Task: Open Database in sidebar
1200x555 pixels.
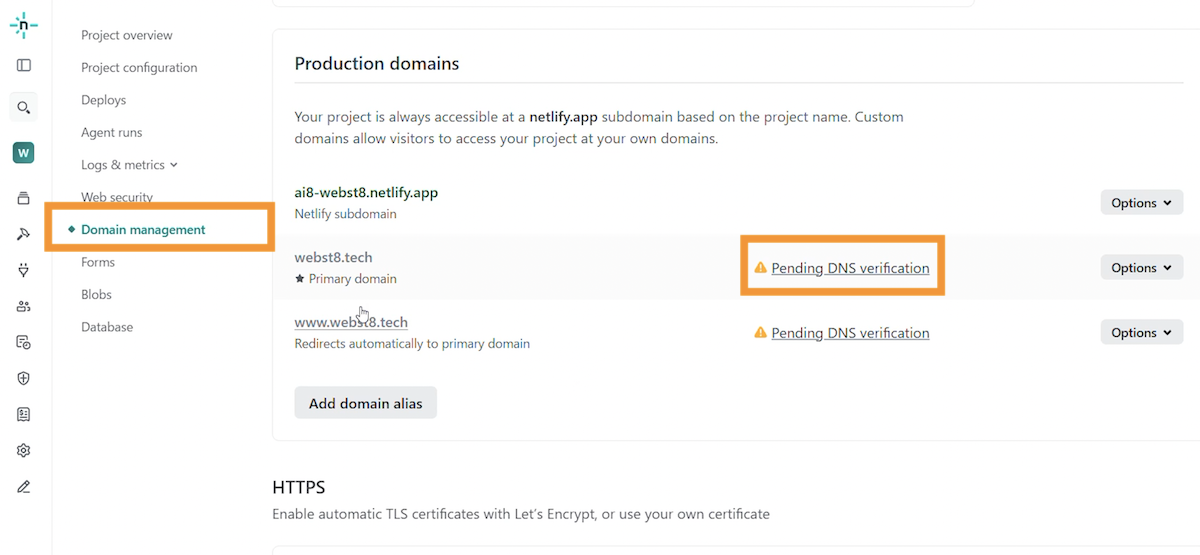Action: click(107, 327)
